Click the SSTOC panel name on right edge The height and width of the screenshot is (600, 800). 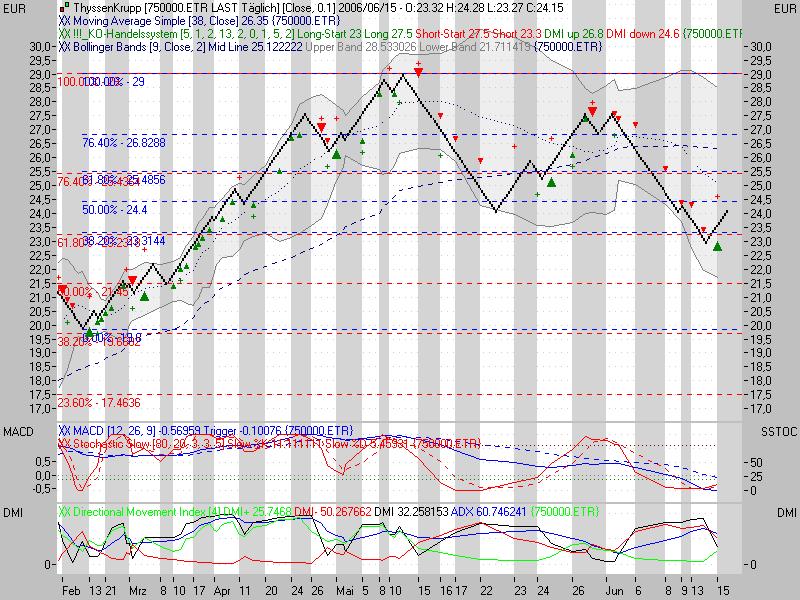(x=779, y=432)
